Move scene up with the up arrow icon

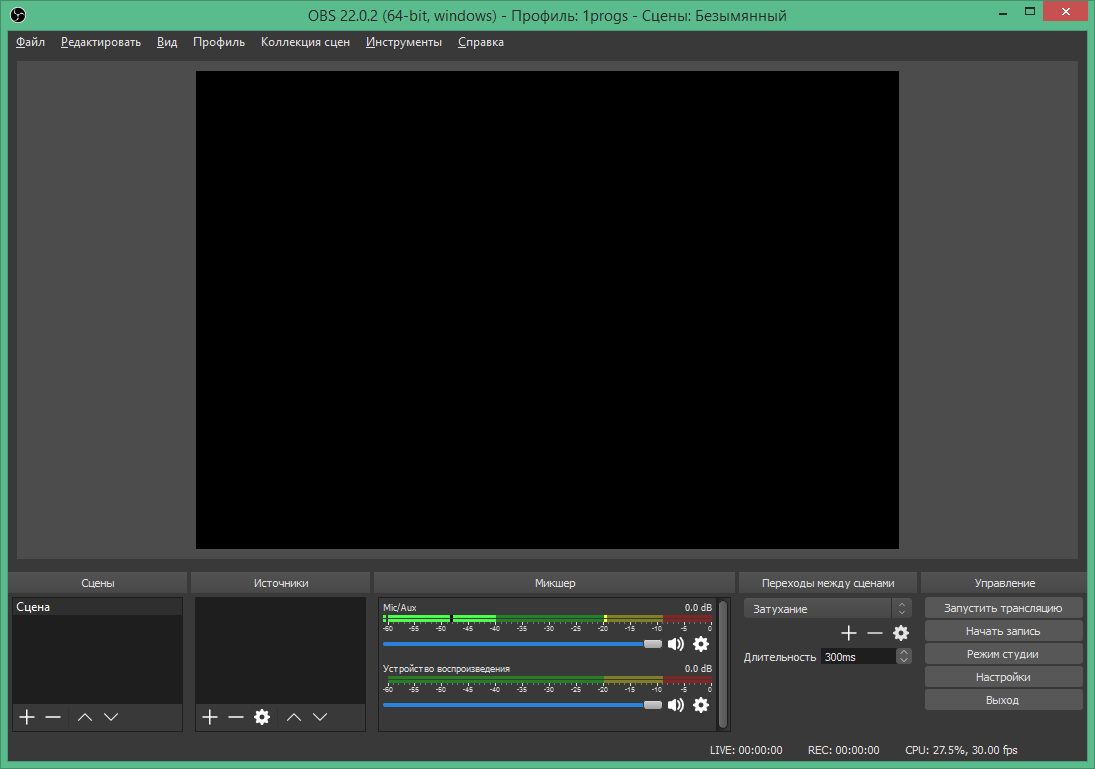coord(84,716)
